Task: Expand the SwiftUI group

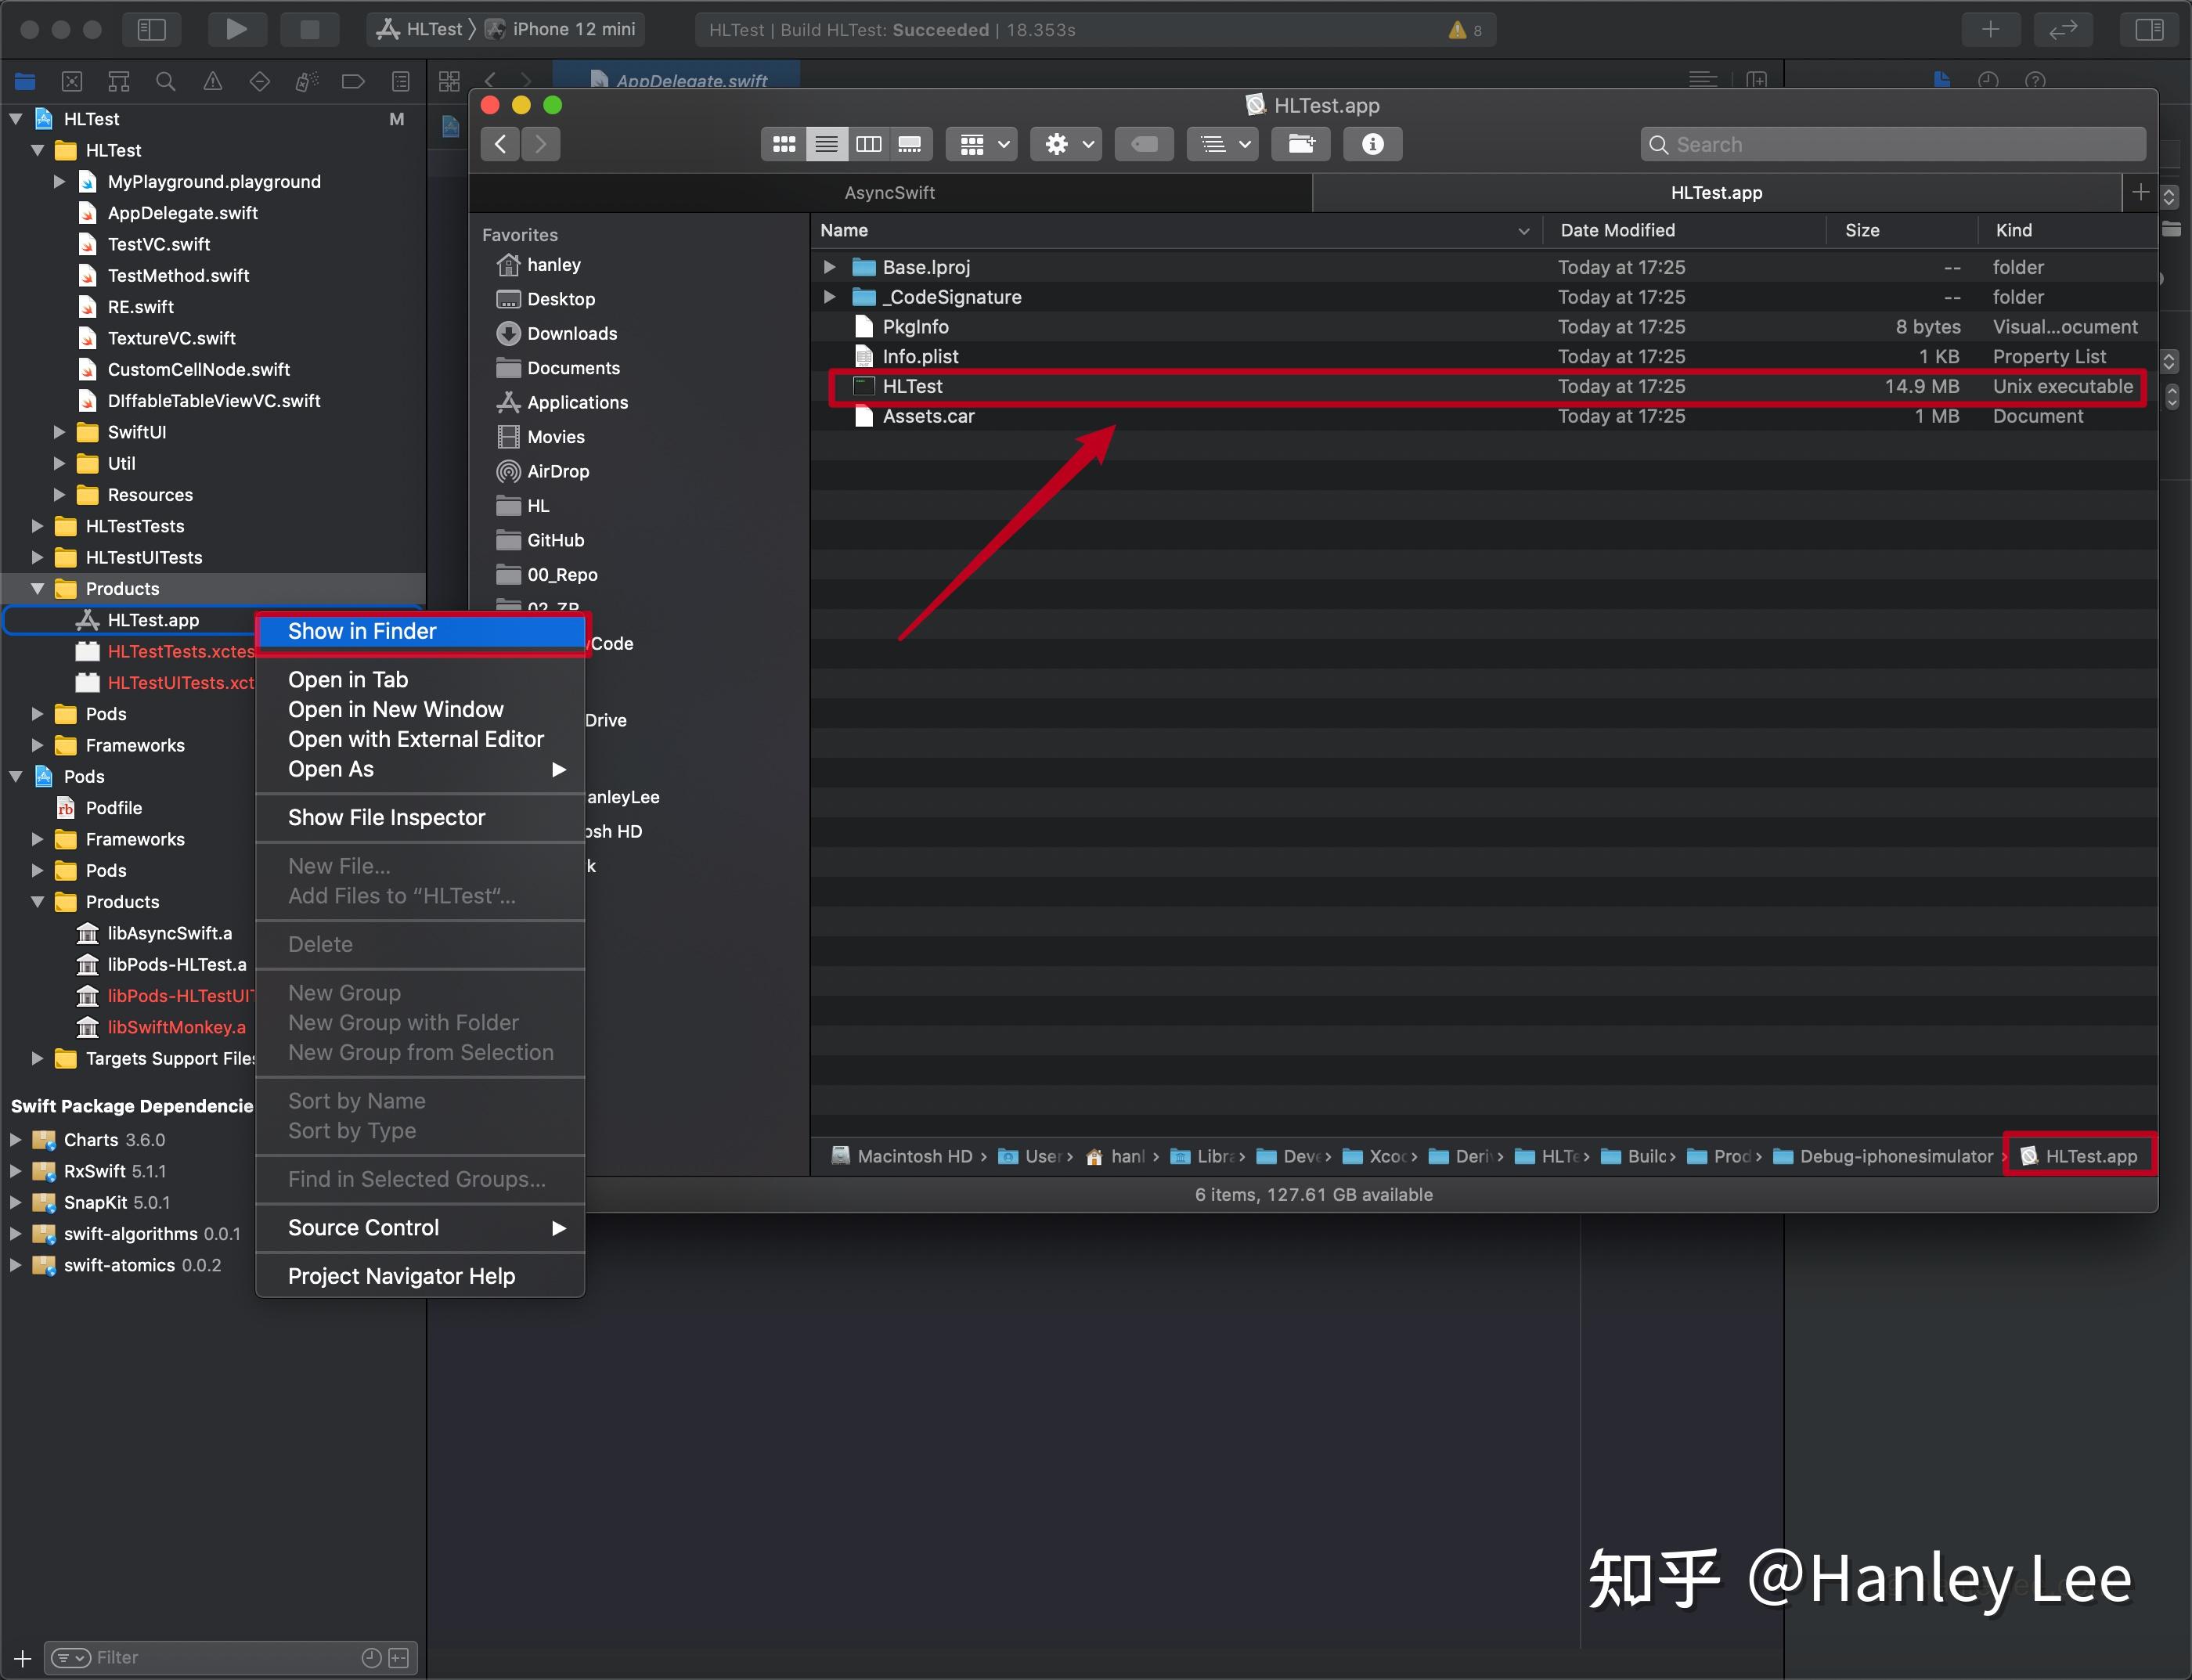Action: click(x=59, y=432)
